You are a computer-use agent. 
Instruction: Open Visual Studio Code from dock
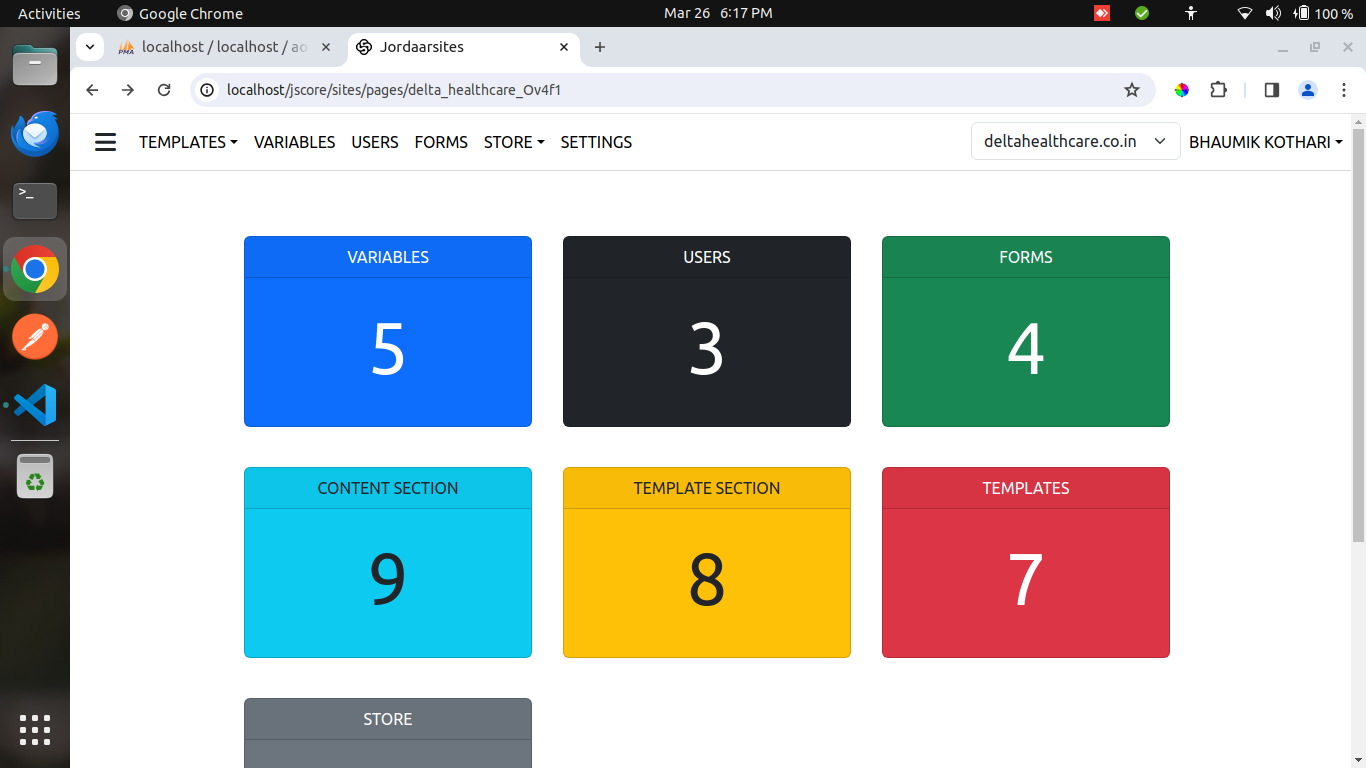35,405
